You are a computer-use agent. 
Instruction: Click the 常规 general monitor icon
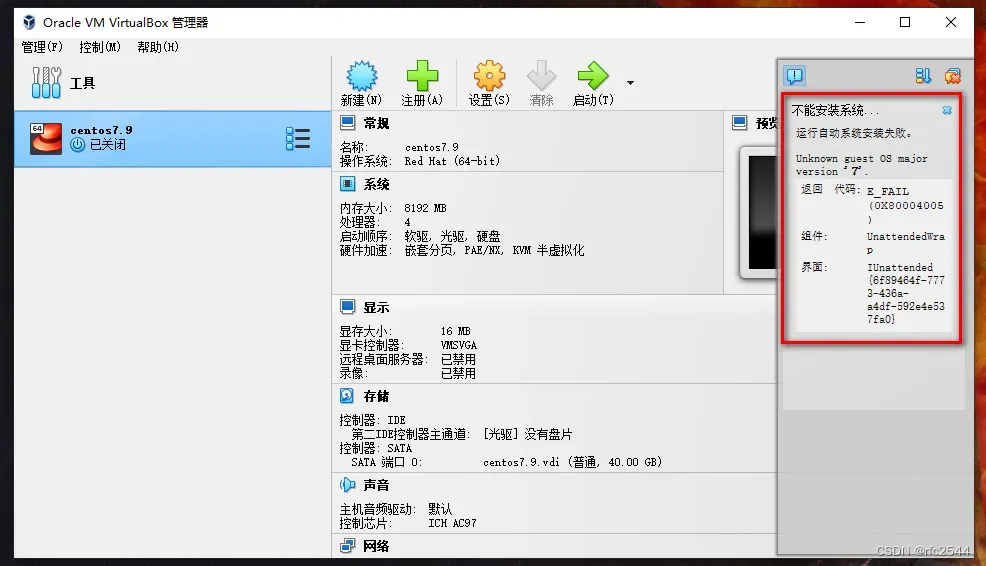point(348,123)
